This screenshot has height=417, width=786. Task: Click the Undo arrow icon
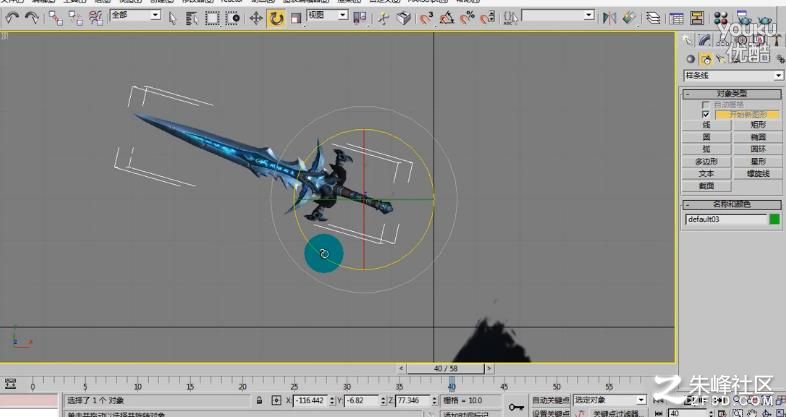pyautogui.click(x=12, y=19)
